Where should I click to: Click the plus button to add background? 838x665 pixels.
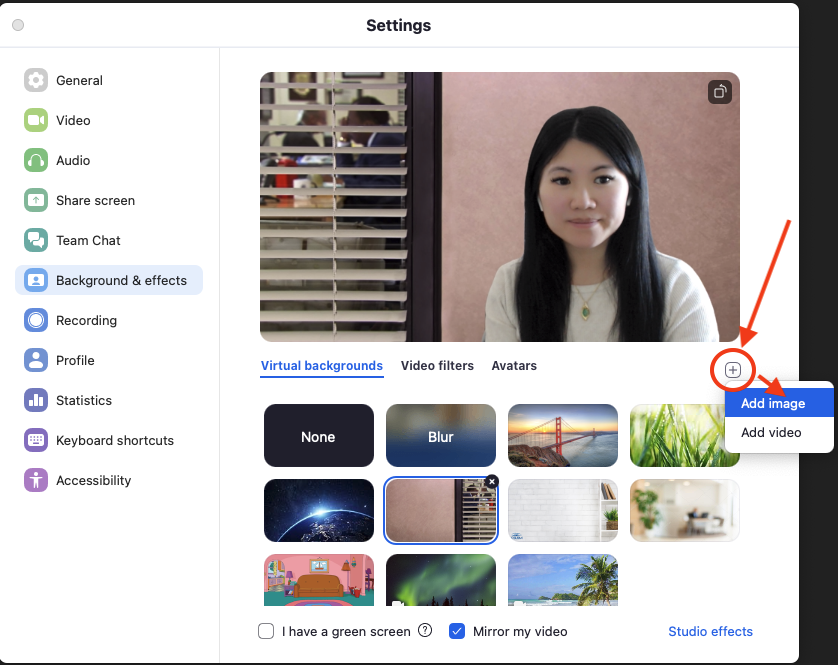pos(733,370)
